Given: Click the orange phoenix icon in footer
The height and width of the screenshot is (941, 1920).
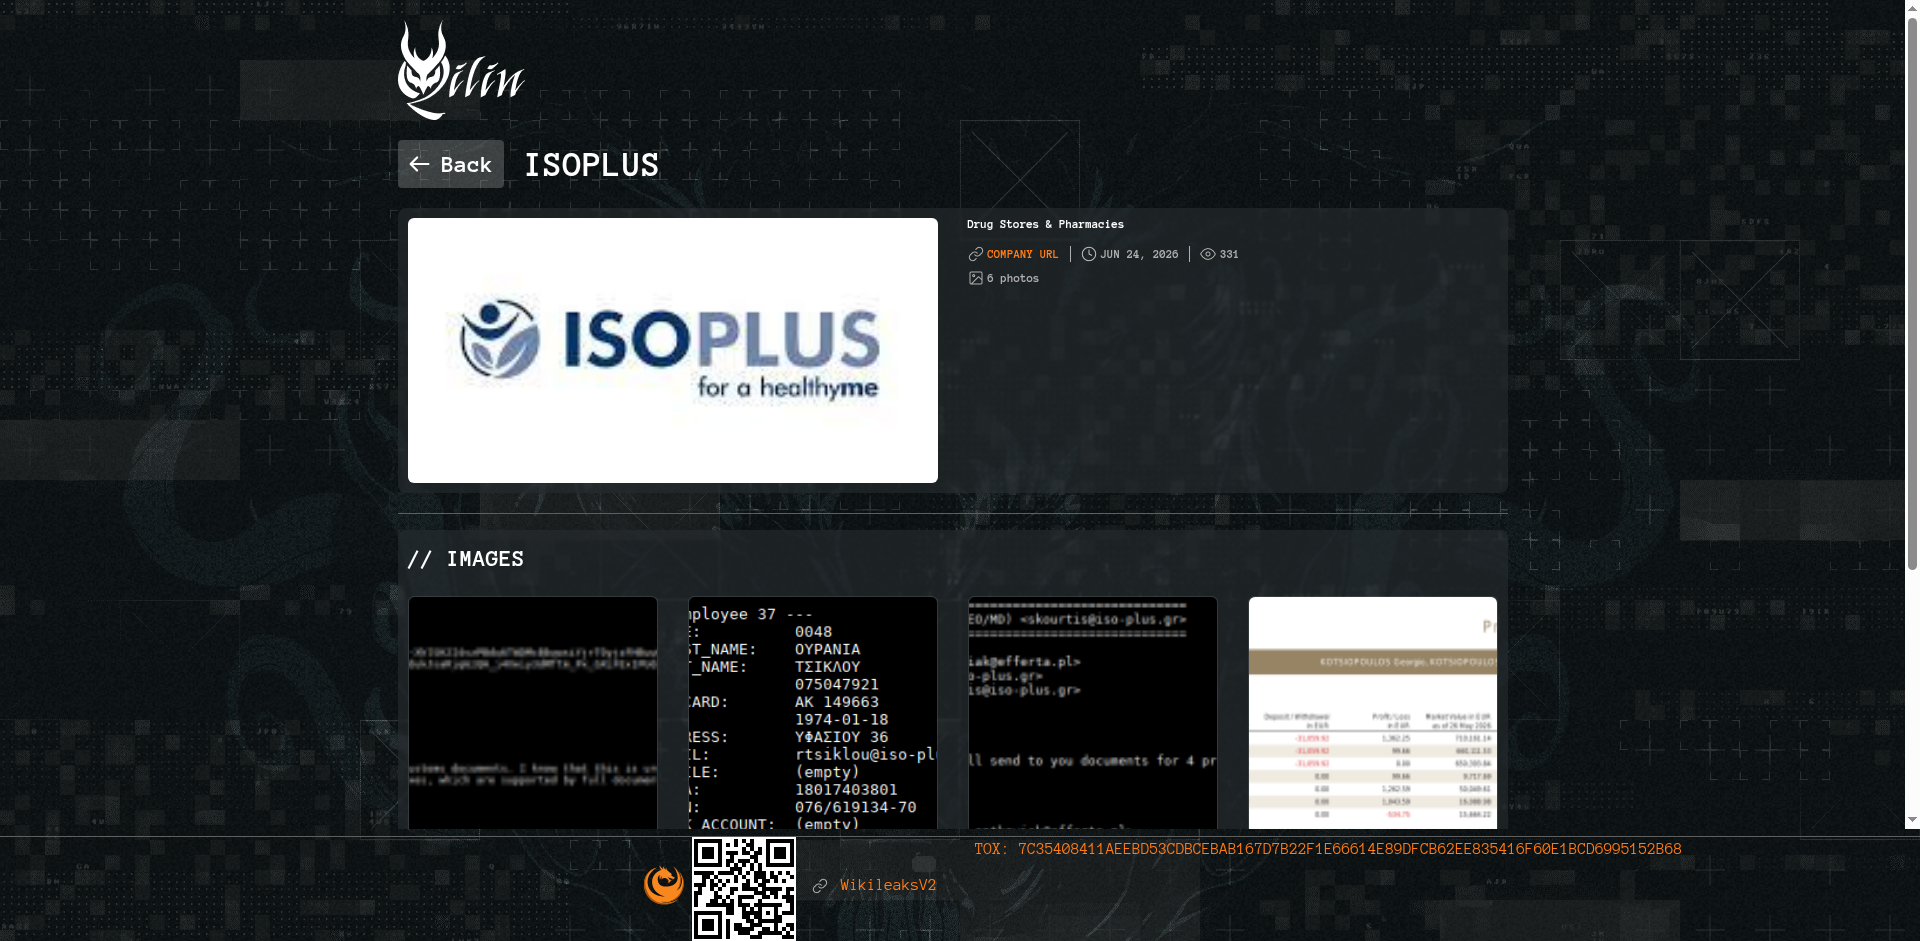Looking at the screenshot, I should tap(664, 885).
